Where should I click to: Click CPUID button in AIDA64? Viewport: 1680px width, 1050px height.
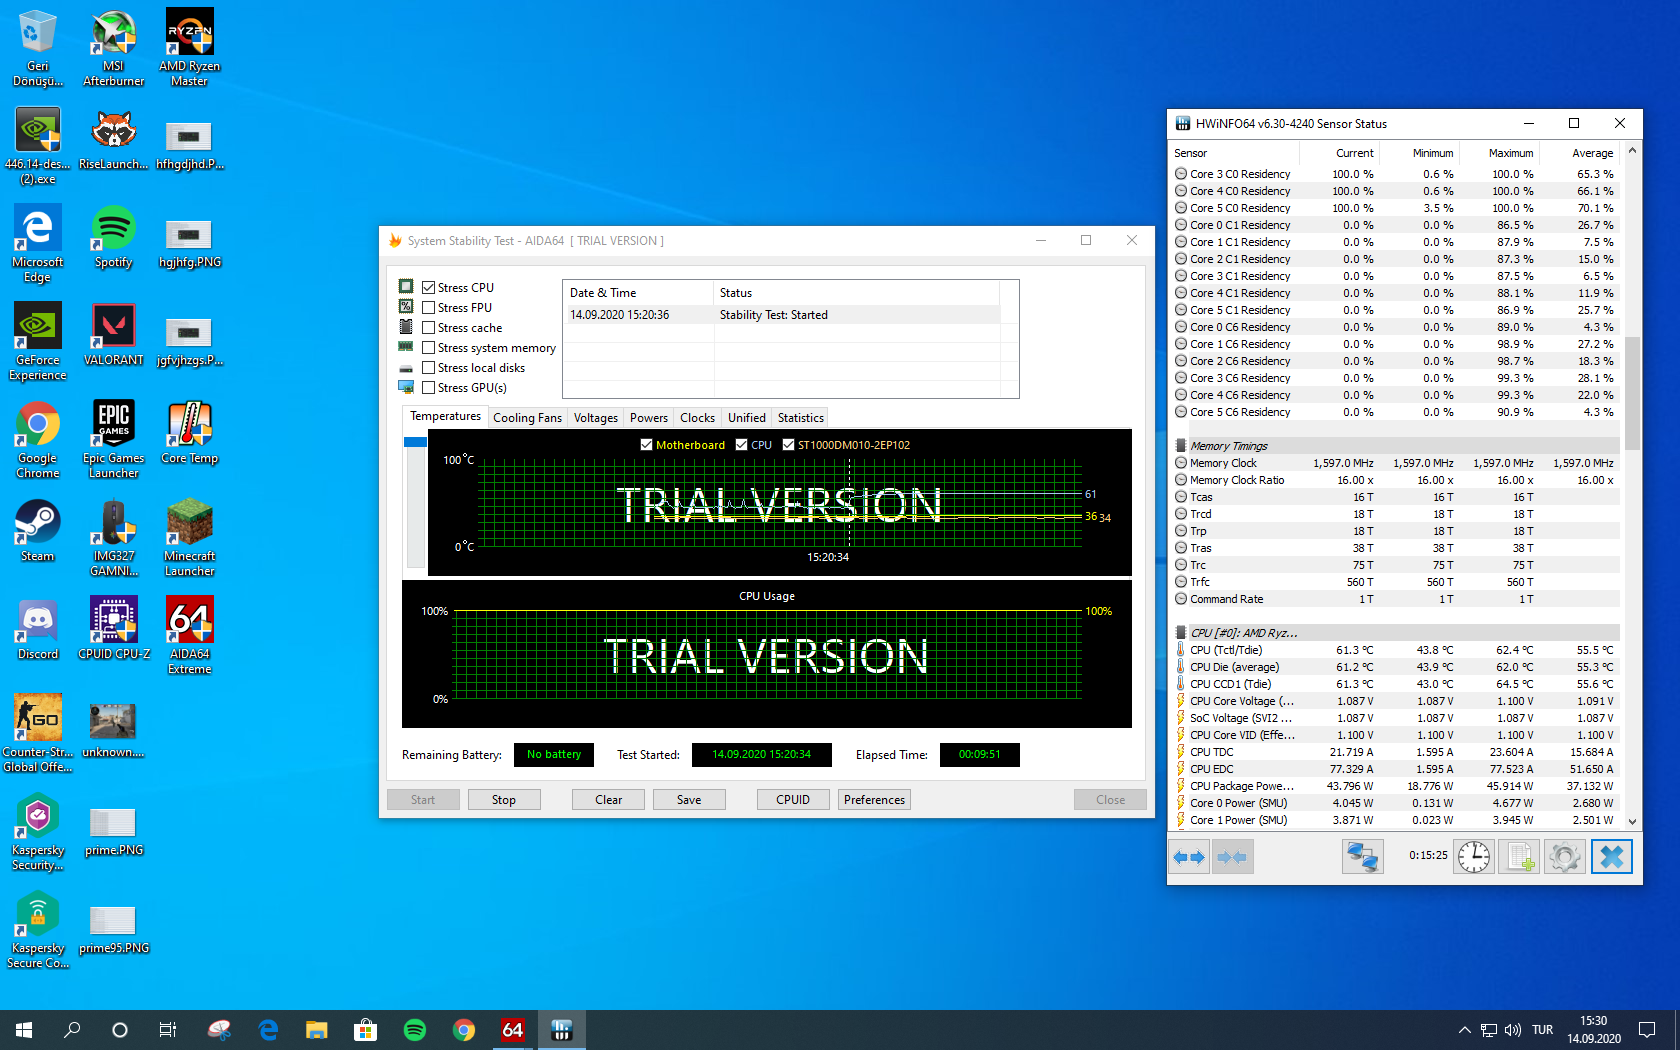pyautogui.click(x=793, y=800)
